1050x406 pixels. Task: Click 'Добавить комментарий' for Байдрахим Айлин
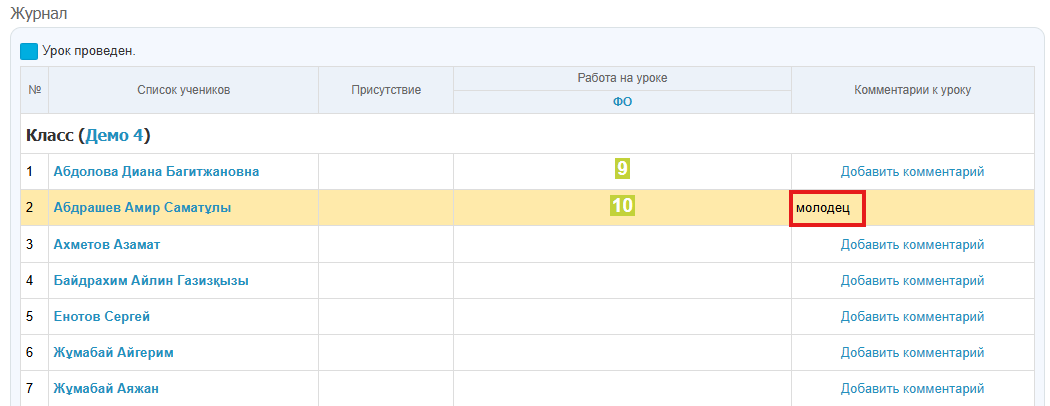click(x=912, y=281)
